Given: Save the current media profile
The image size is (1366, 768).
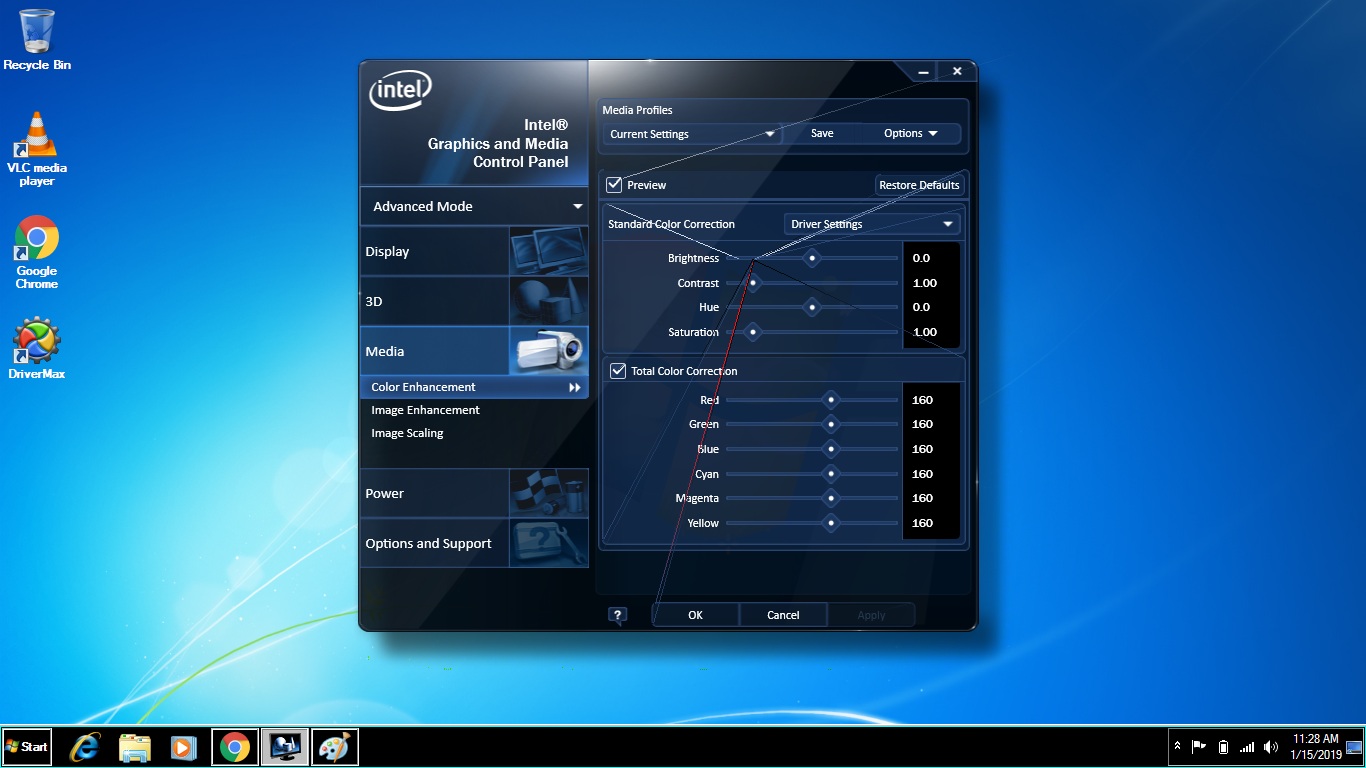Looking at the screenshot, I should (821, 133).
